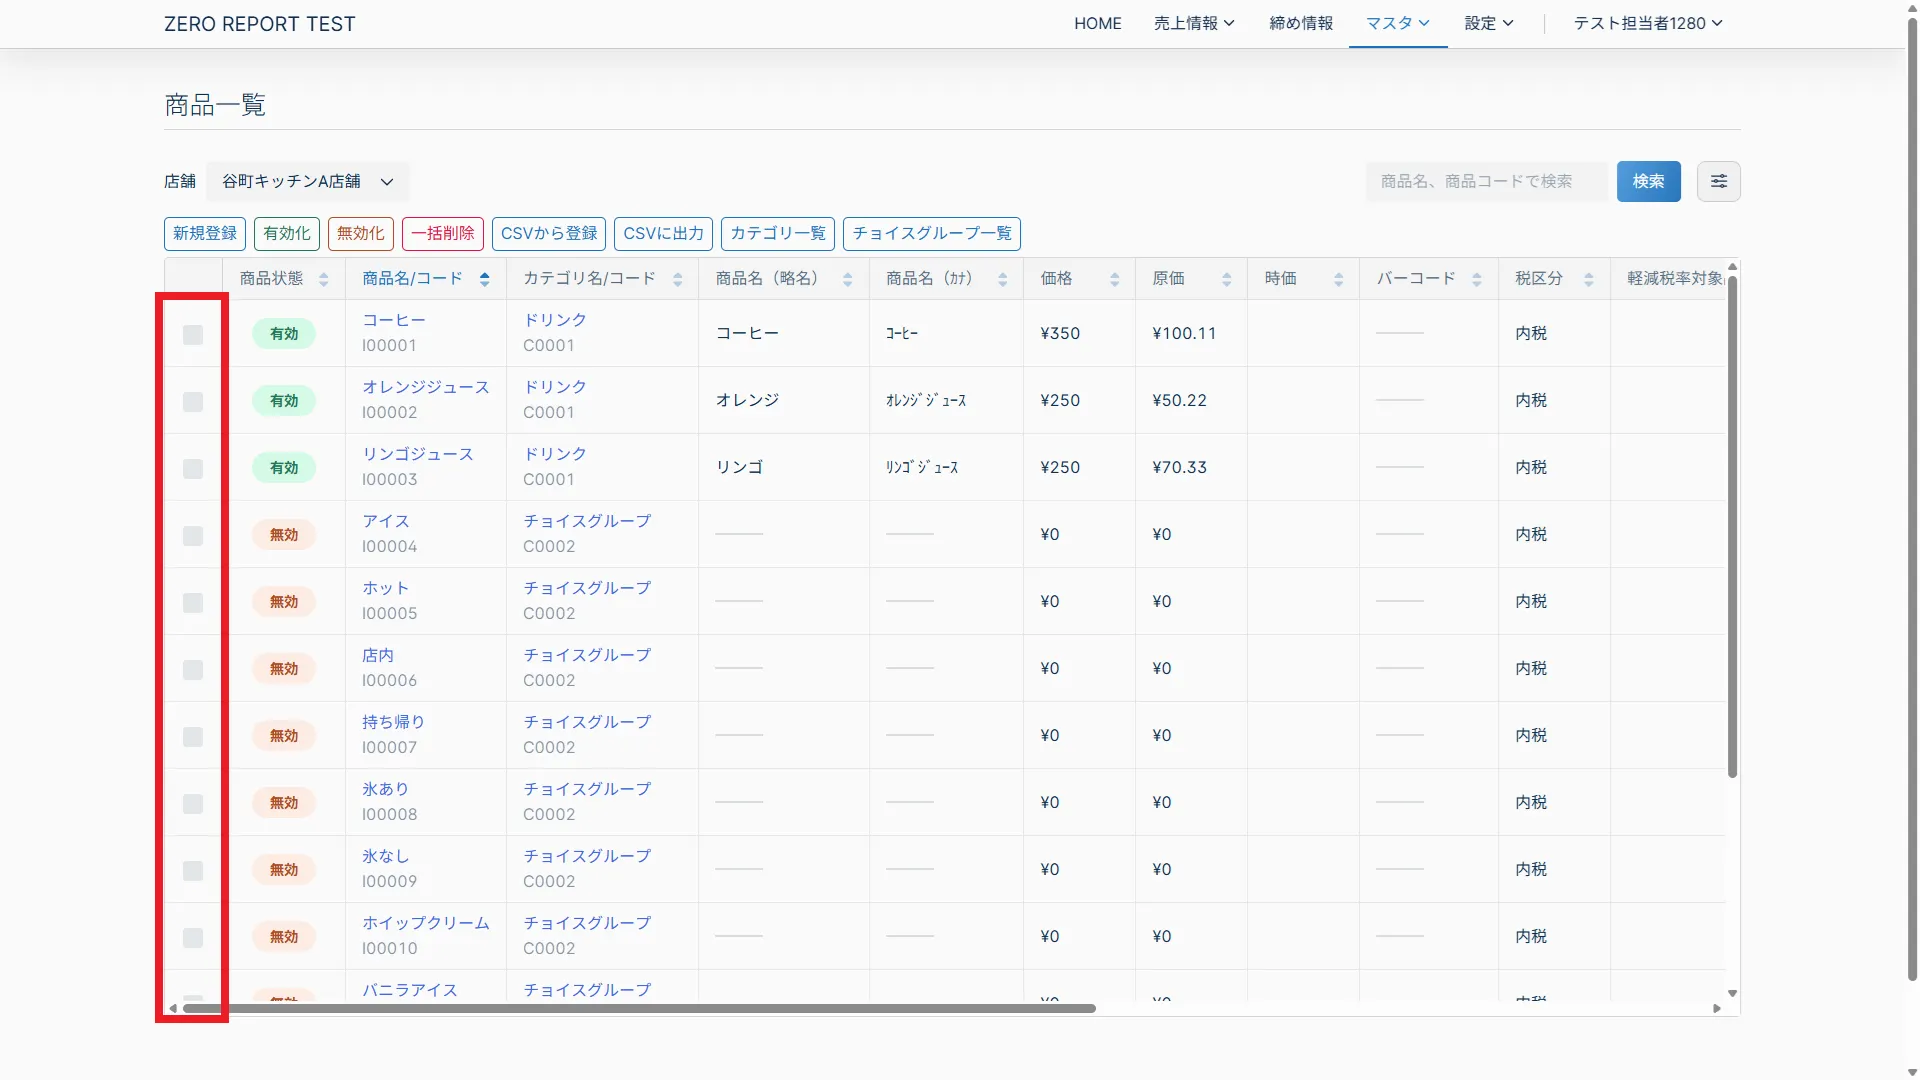1920x1080 pixels.
Task: Open テスト担当者1280 user dropdown
Action: [1647, 23]
